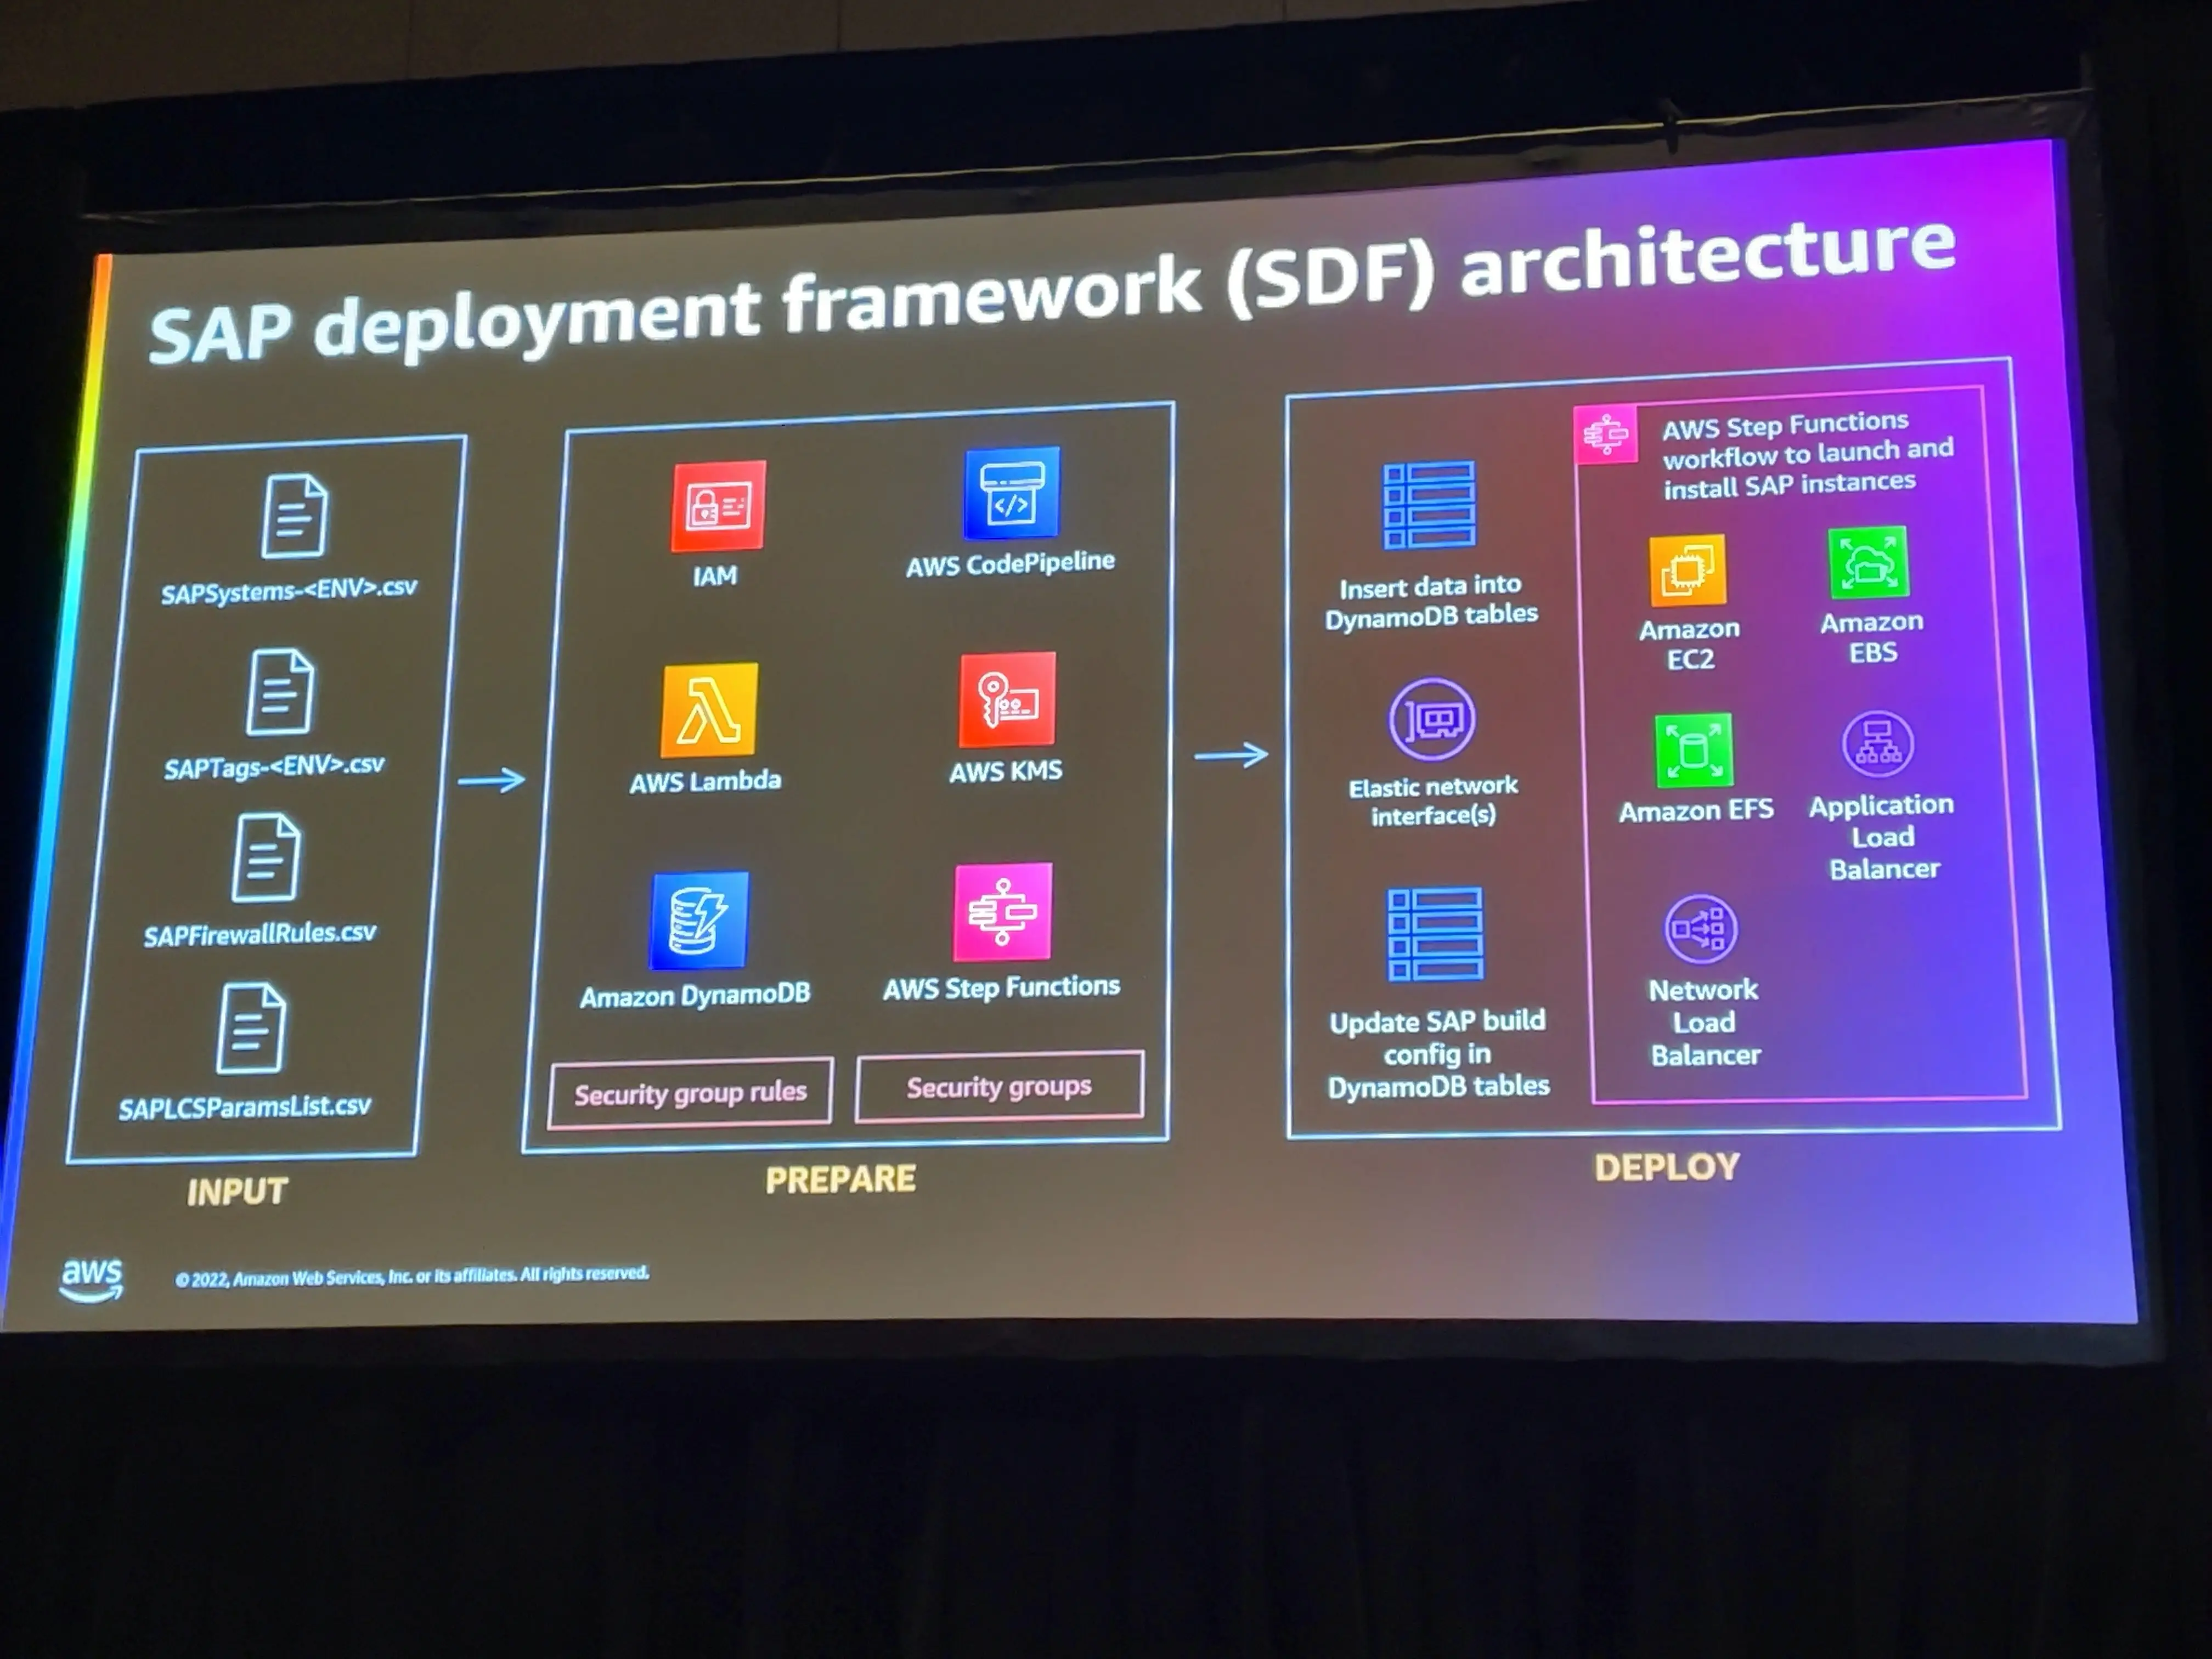Click the Application Load Balancer icon
The height and width of the screenshot is (1659, 2212).
[x=1878, y=744]
